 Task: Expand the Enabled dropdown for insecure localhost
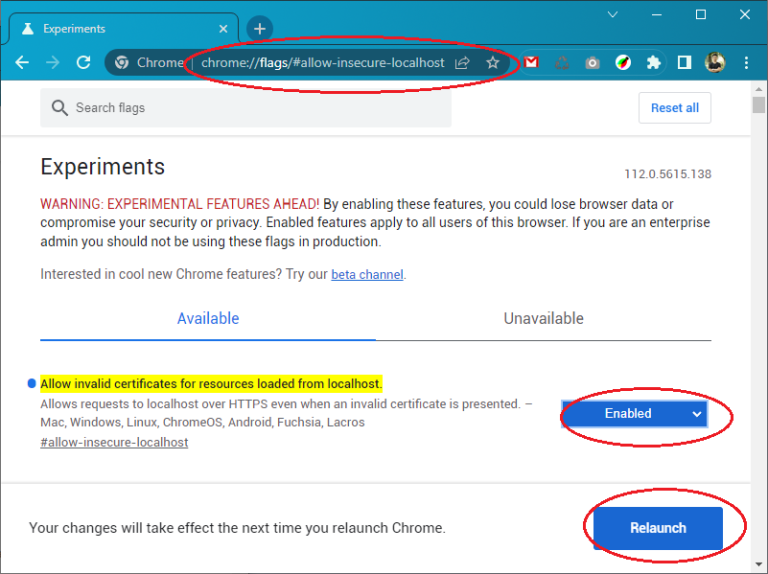[x=634, y=413]
